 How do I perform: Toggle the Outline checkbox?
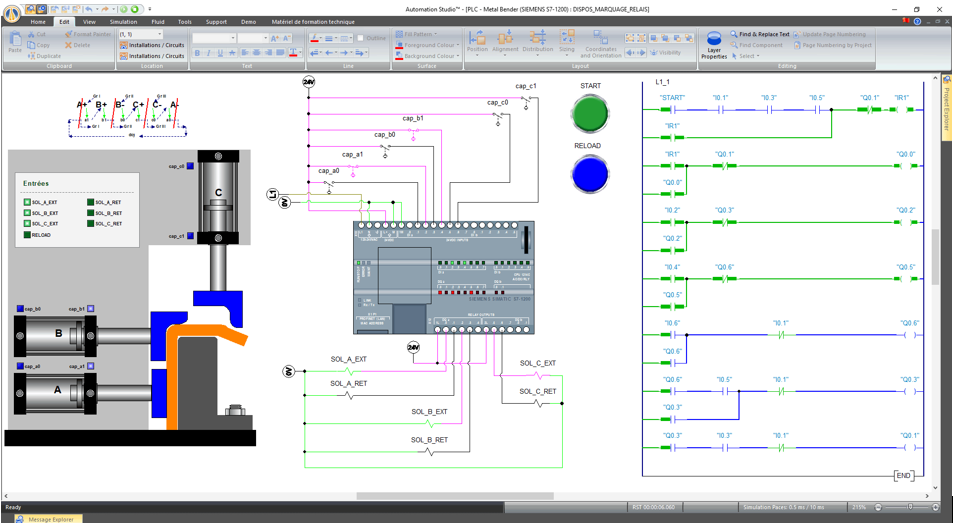pyautogui.click(x=361, y=38)
